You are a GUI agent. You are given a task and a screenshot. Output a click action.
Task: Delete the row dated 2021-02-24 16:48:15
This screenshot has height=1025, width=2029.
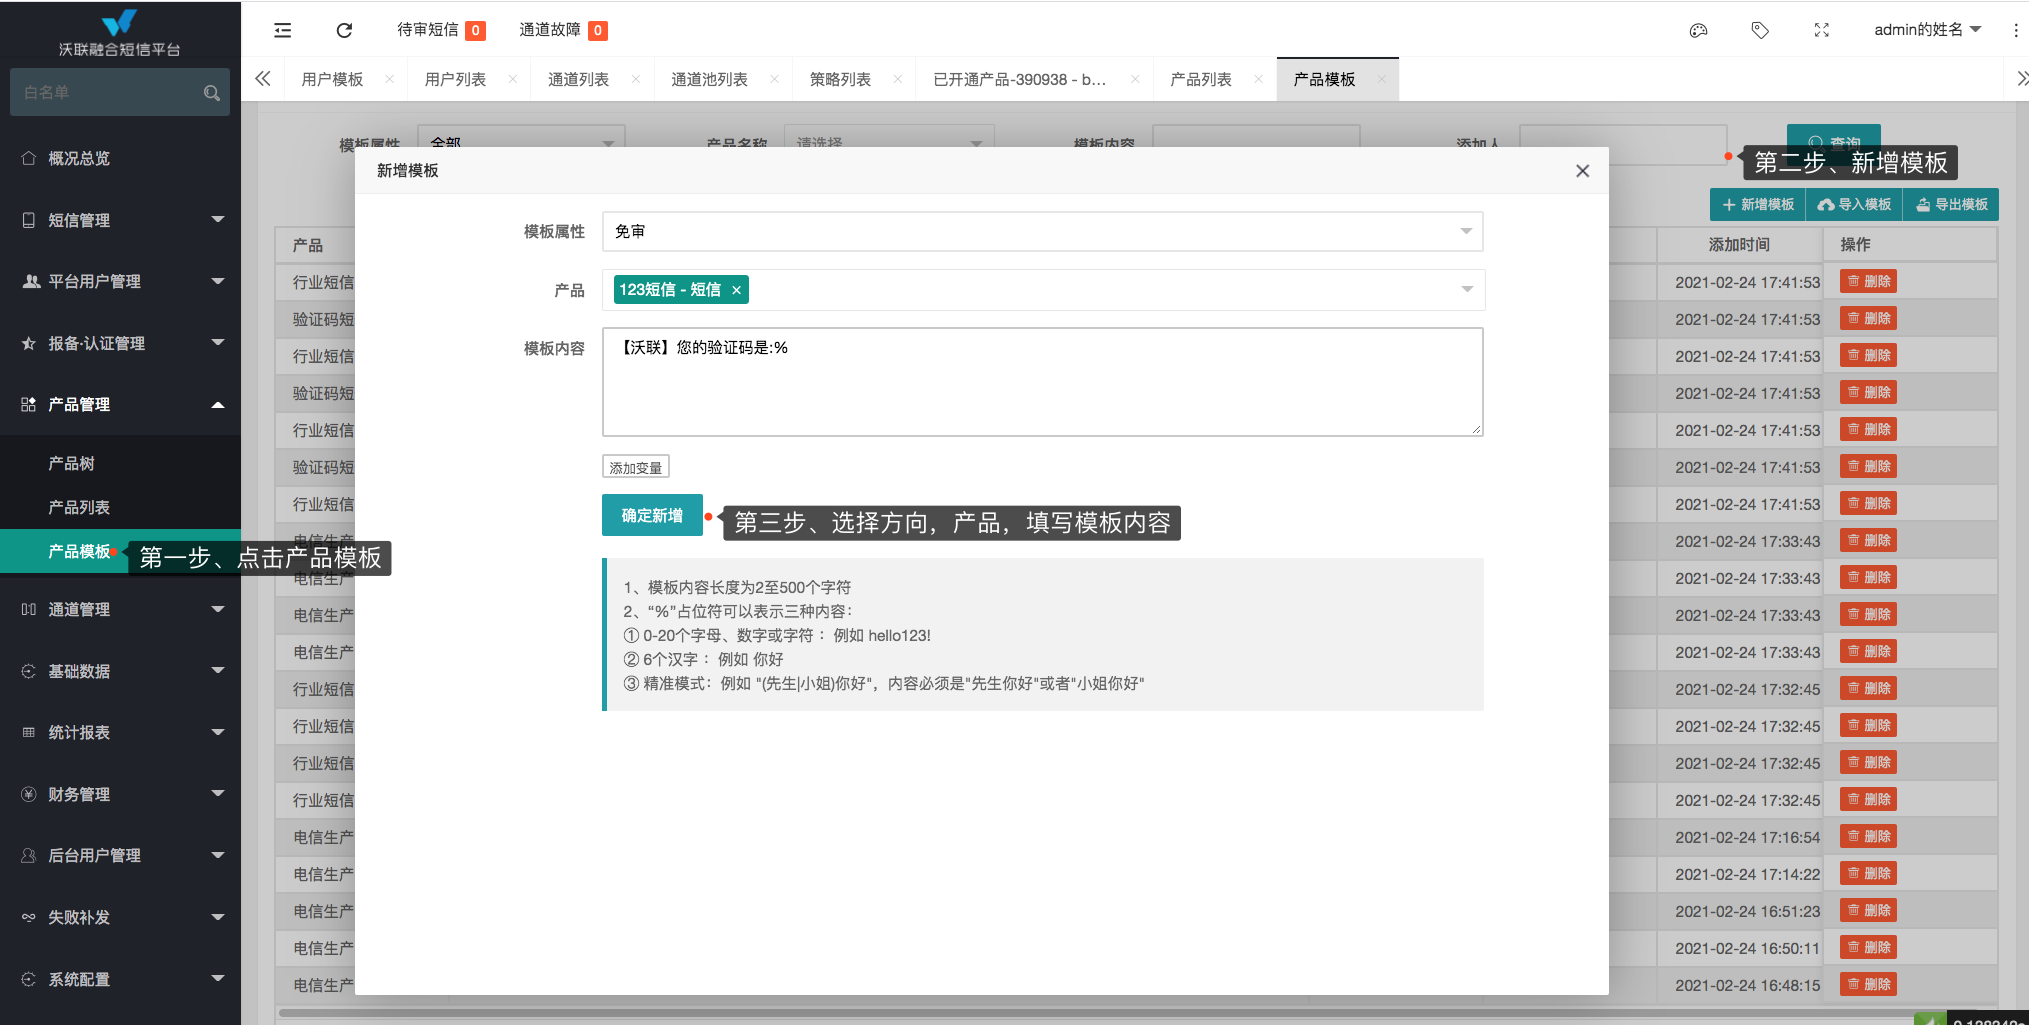pos(1868,985)
